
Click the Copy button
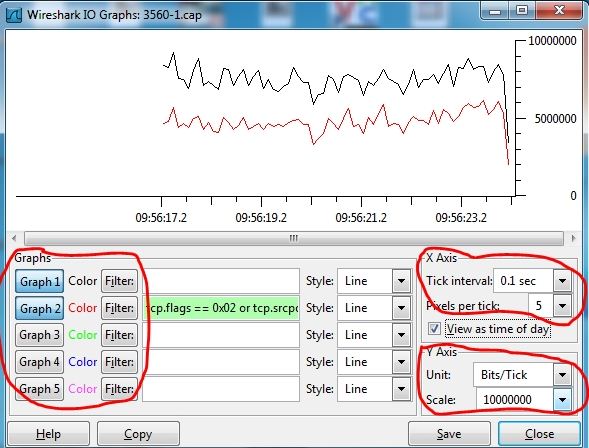point(138,434)
